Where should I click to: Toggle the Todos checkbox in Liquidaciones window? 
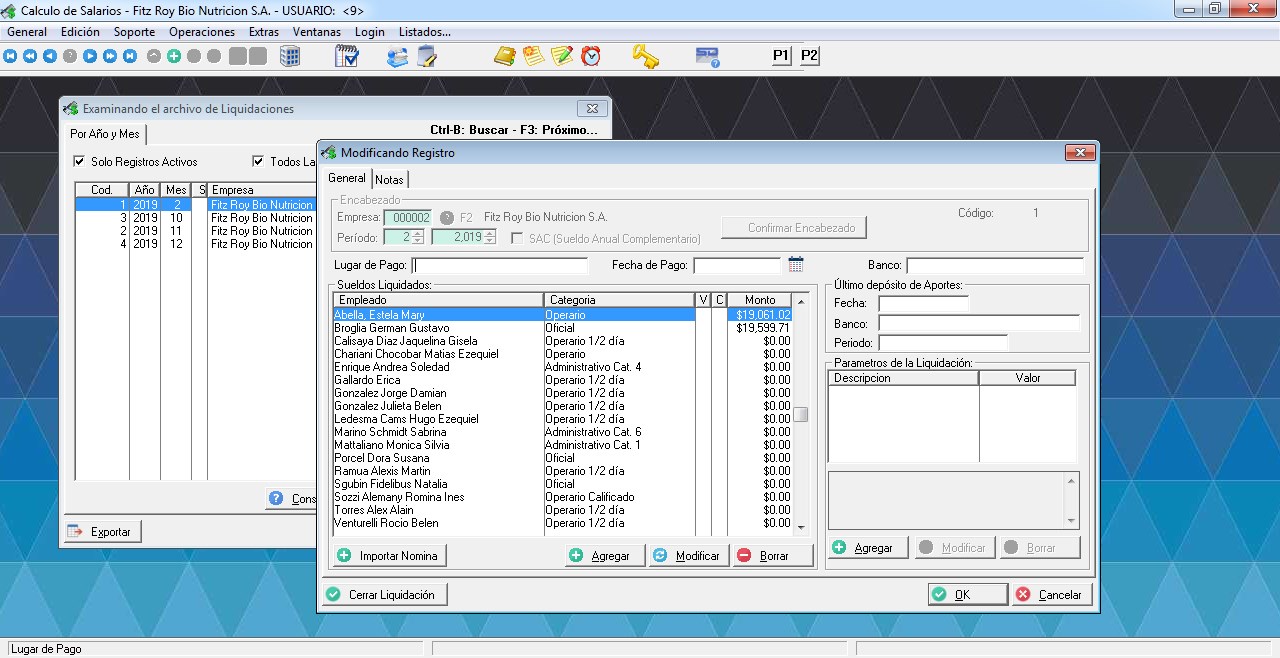[x=258, y=162]
